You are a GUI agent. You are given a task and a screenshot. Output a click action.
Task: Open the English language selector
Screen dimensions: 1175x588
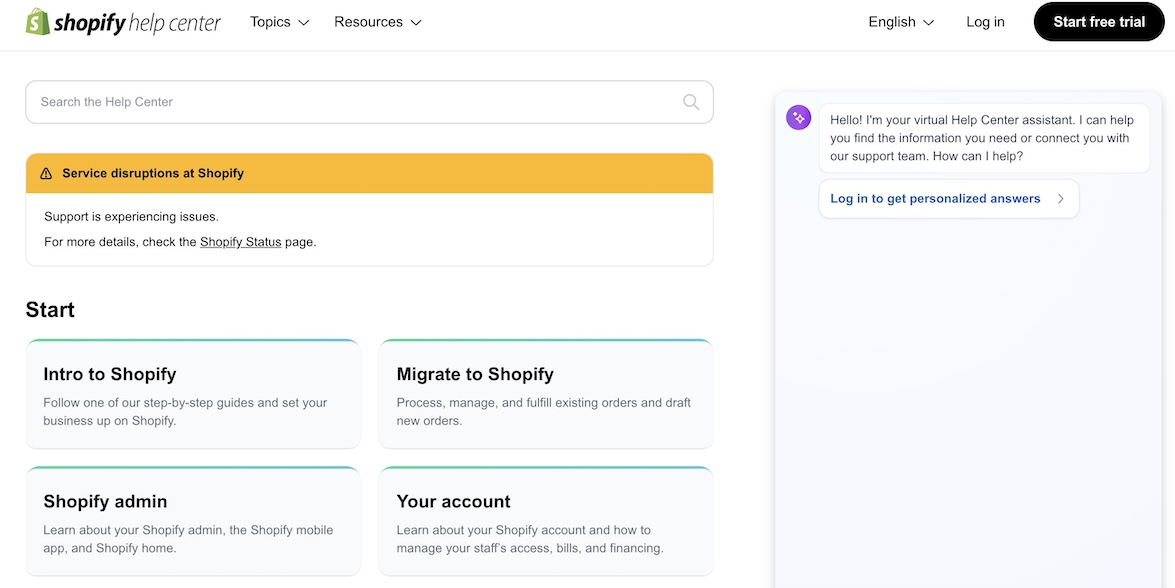901,22
